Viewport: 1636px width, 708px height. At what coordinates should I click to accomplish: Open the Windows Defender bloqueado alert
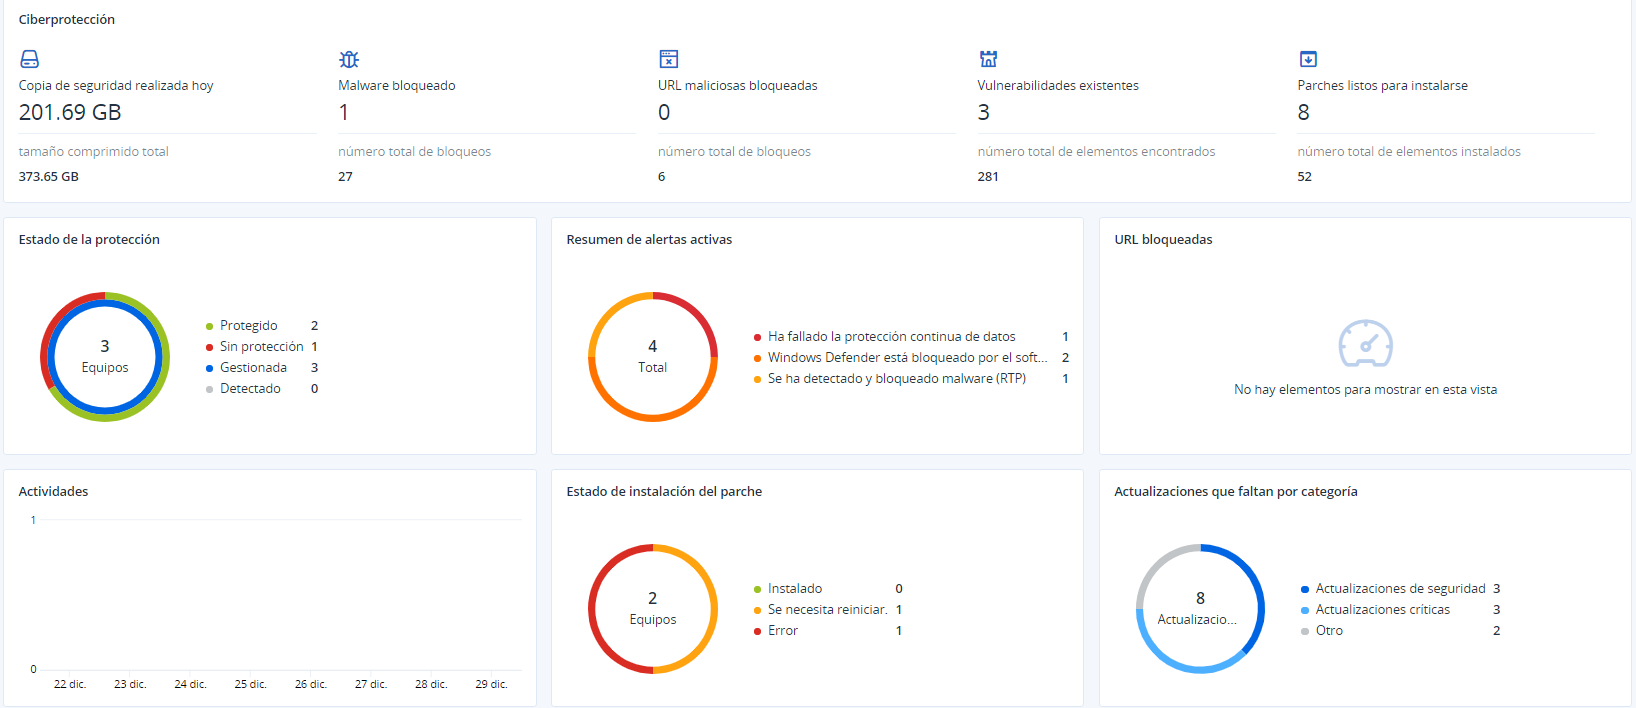click(x=907, y=358)
